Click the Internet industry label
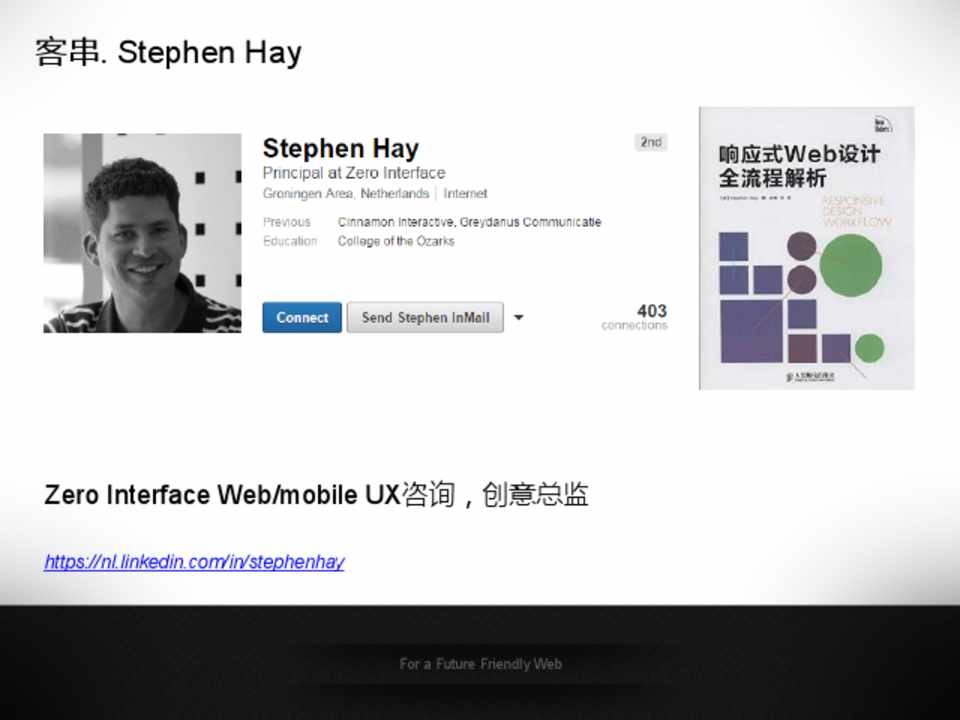 pos(466,194)
